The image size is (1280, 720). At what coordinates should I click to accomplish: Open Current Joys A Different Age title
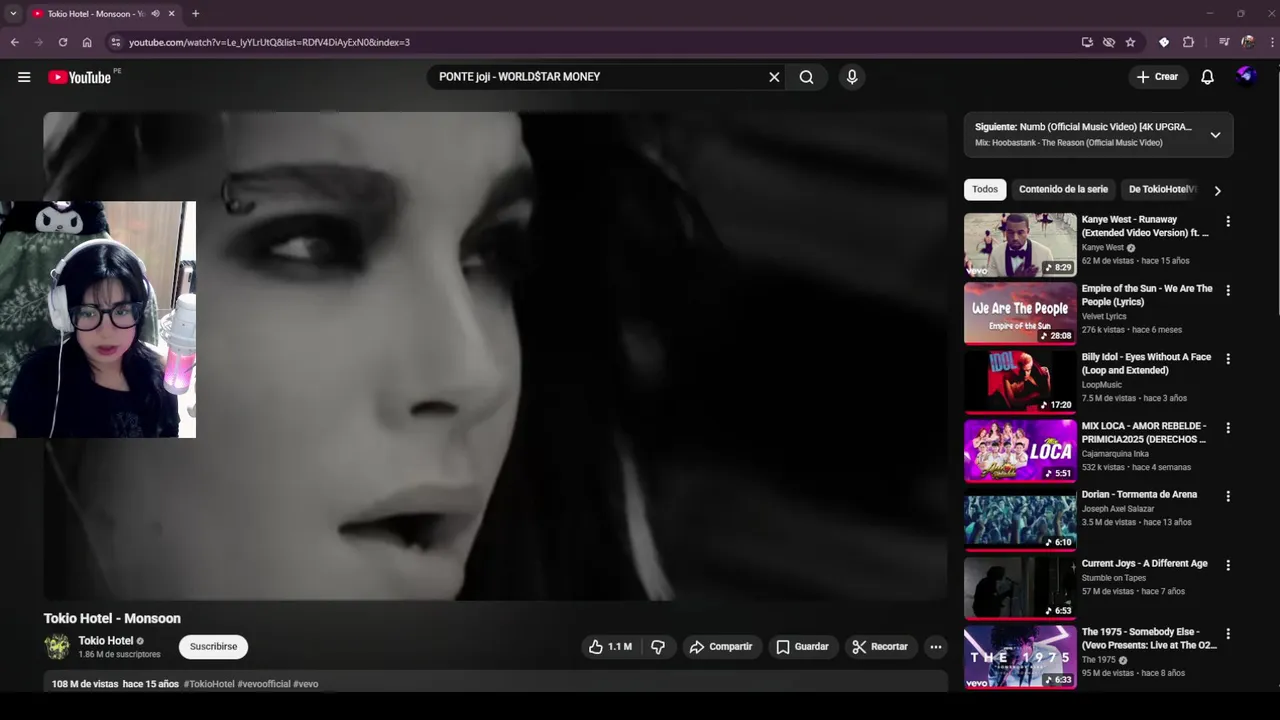tap(1144, 564)
